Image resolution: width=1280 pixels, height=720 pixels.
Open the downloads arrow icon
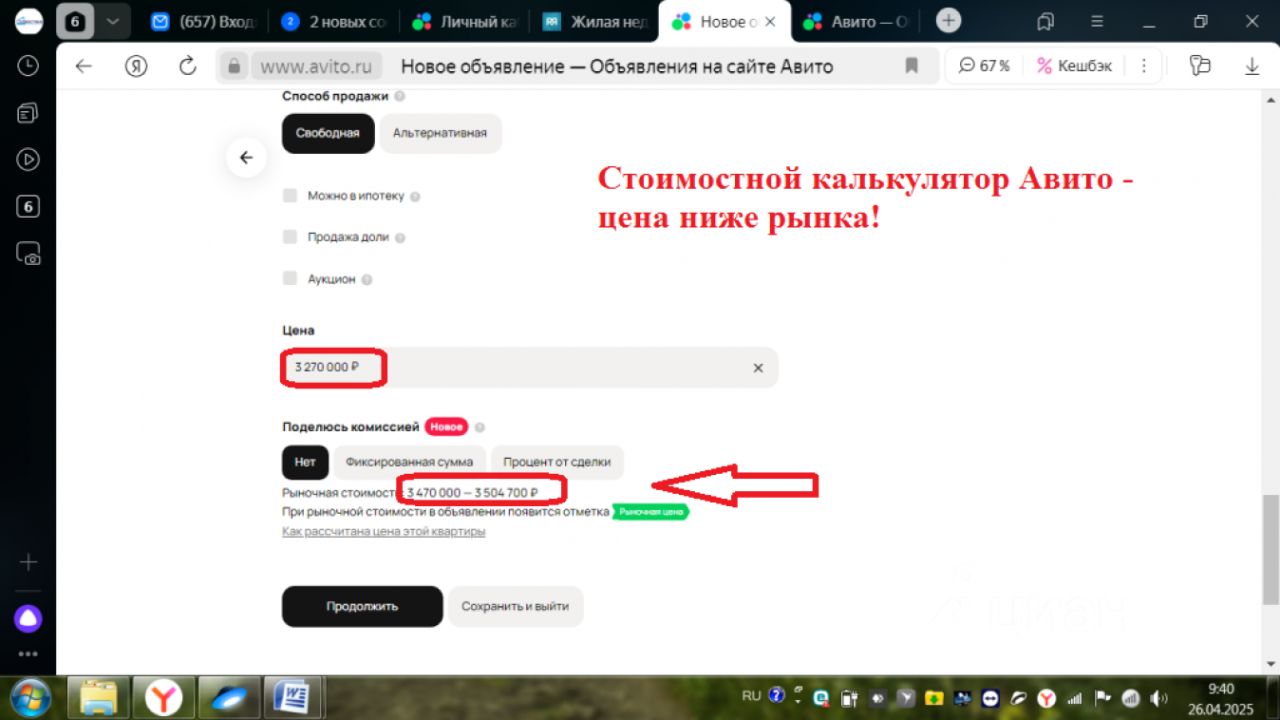click(1252, 66)
